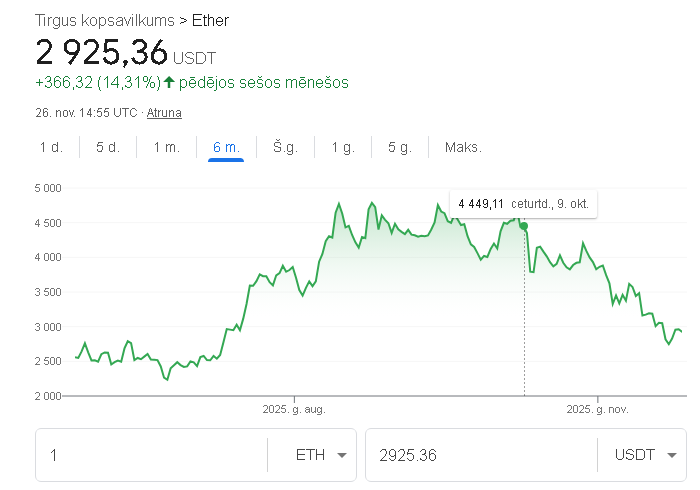This screenshot has width=700, height=490.
Task: Show the Maks. maximum range chart
Action: (463, 147)
